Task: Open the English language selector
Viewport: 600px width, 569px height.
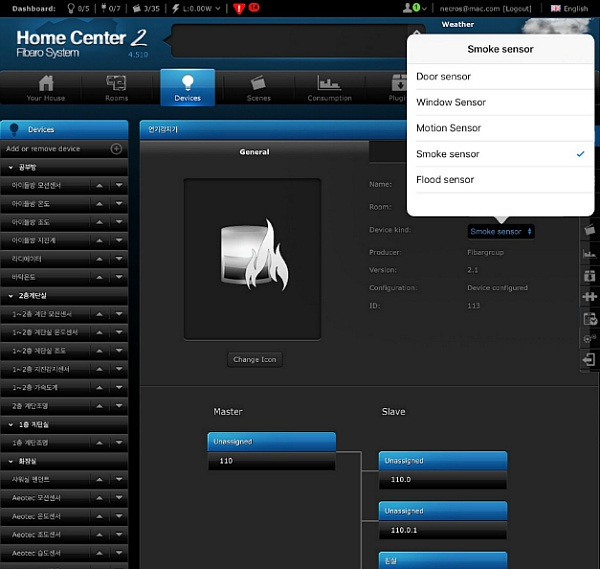Action: (569, 8)
